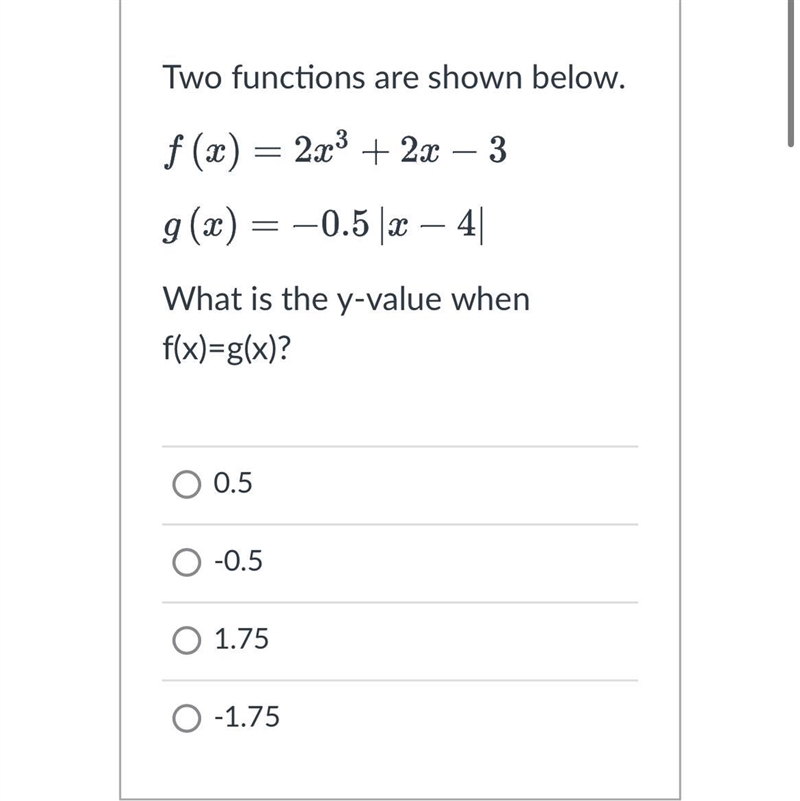Mark the -1.75 radio button
Image resolution: width=800 pixels, height=801 pixels.
coord(186,718)
